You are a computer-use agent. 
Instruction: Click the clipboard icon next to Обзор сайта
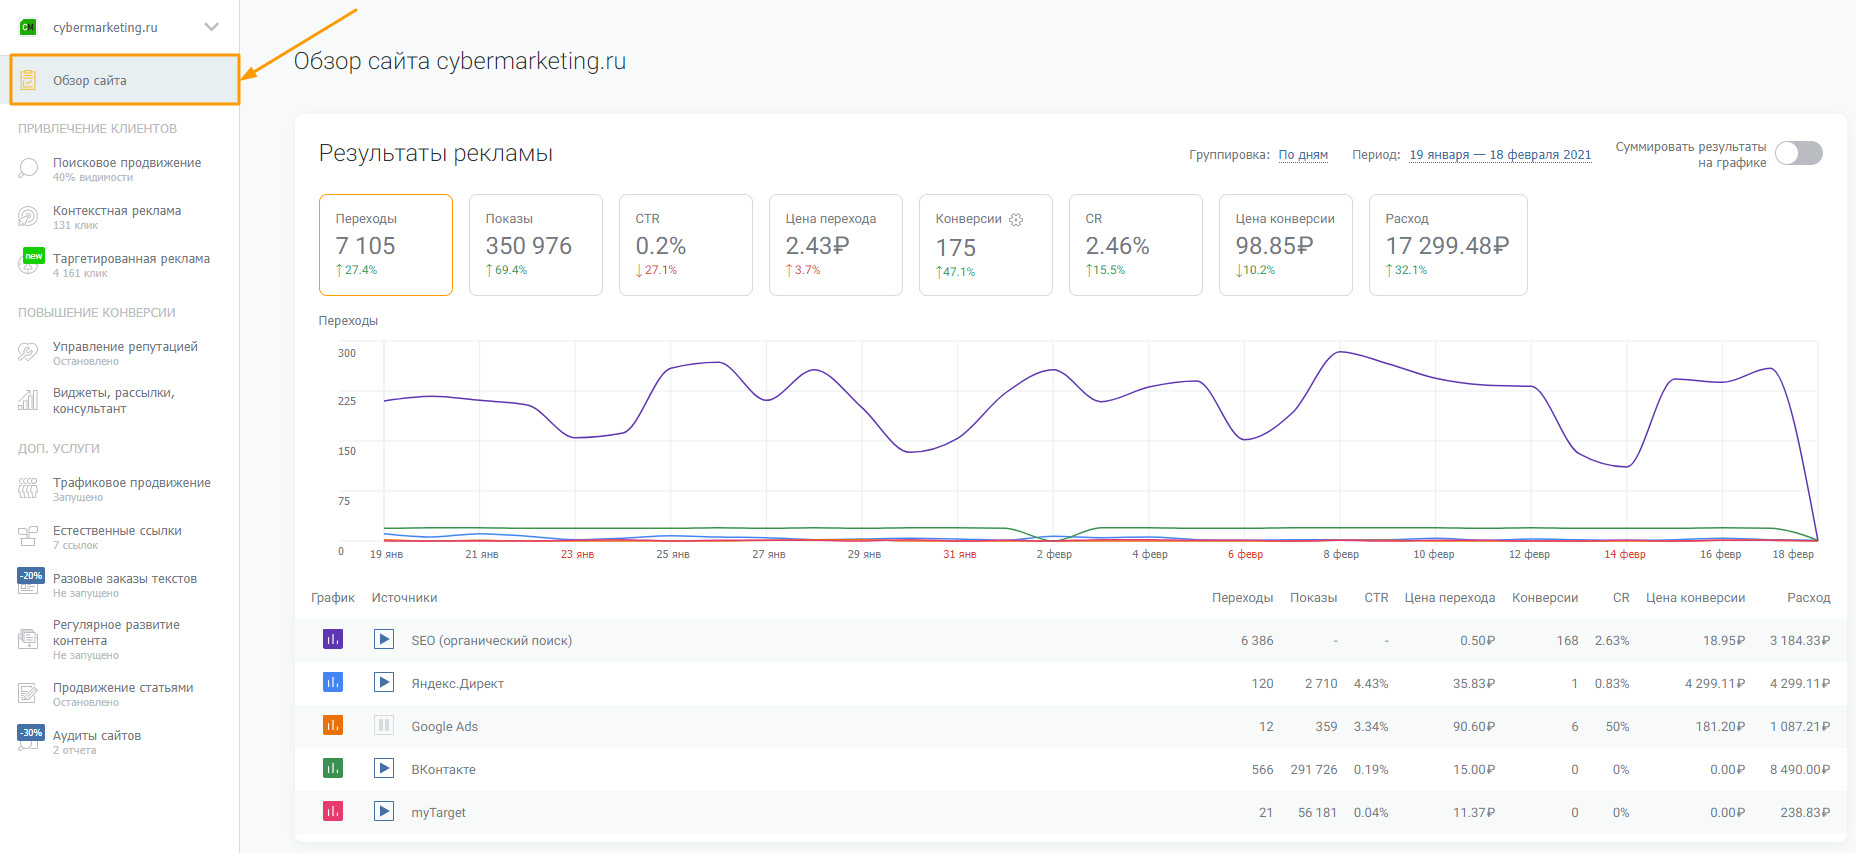28,80
